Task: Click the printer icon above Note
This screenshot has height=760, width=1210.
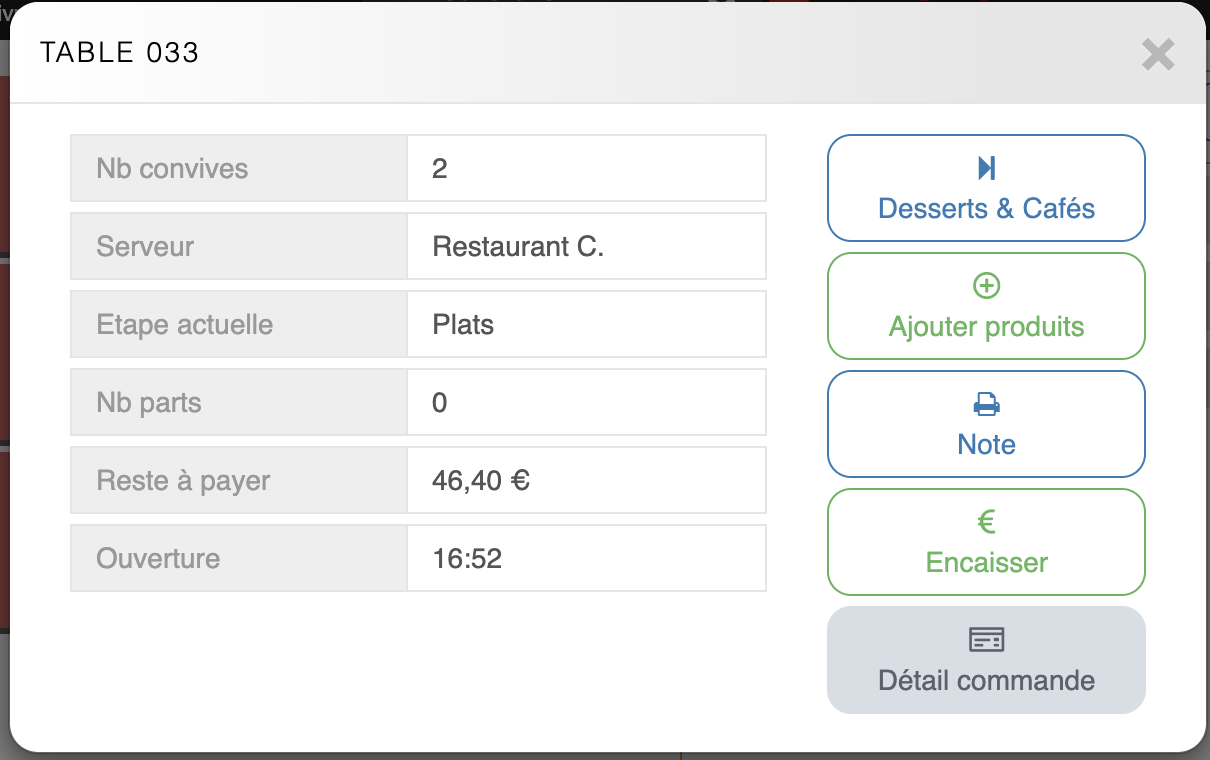Action: [x=986, y=404]
